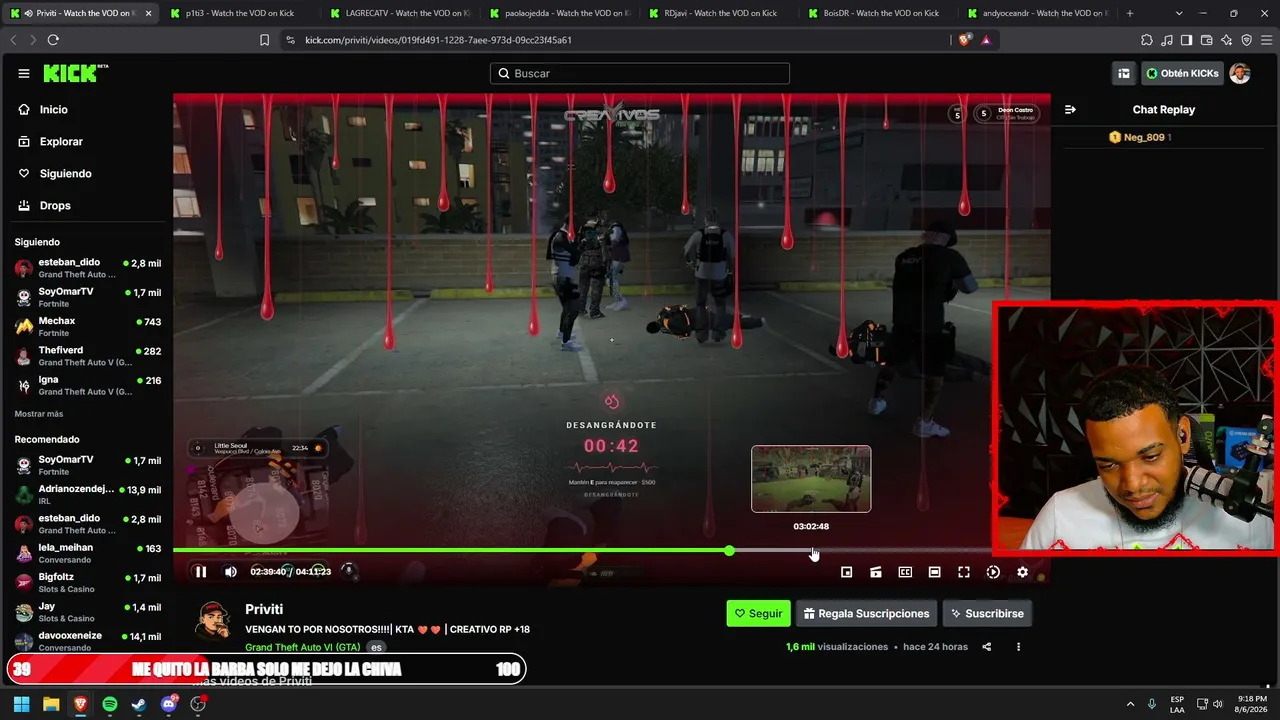Open browser extensions puzzle icon
The width and height of the screenshot is (1280, 720).
1147,40
